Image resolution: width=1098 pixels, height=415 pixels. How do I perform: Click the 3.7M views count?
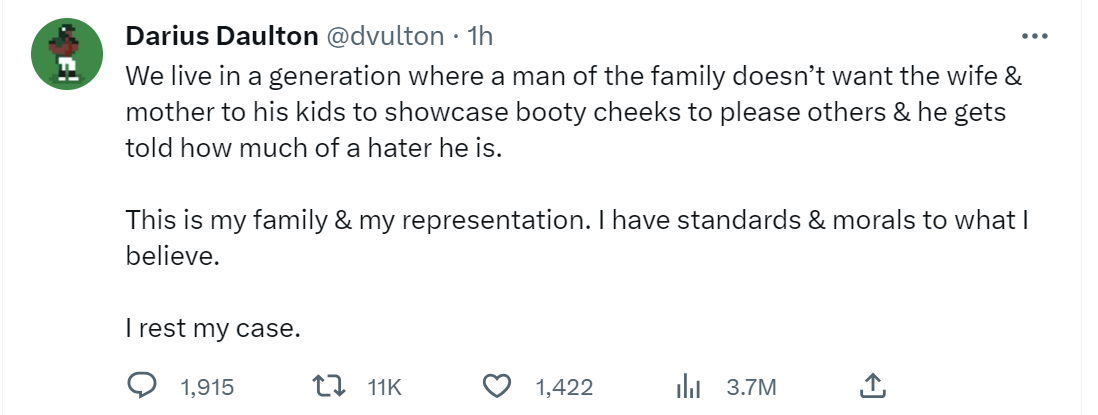pos(752,387)
